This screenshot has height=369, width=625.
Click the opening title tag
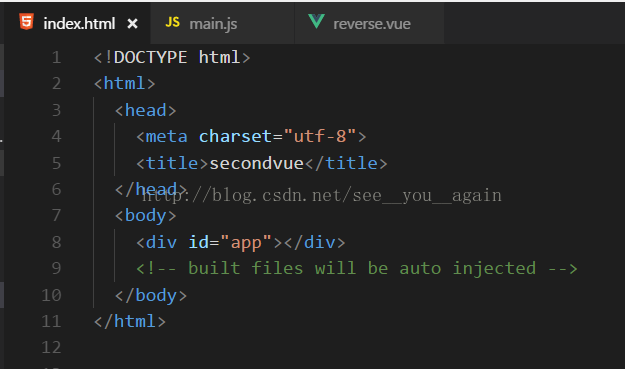point(172,163)
